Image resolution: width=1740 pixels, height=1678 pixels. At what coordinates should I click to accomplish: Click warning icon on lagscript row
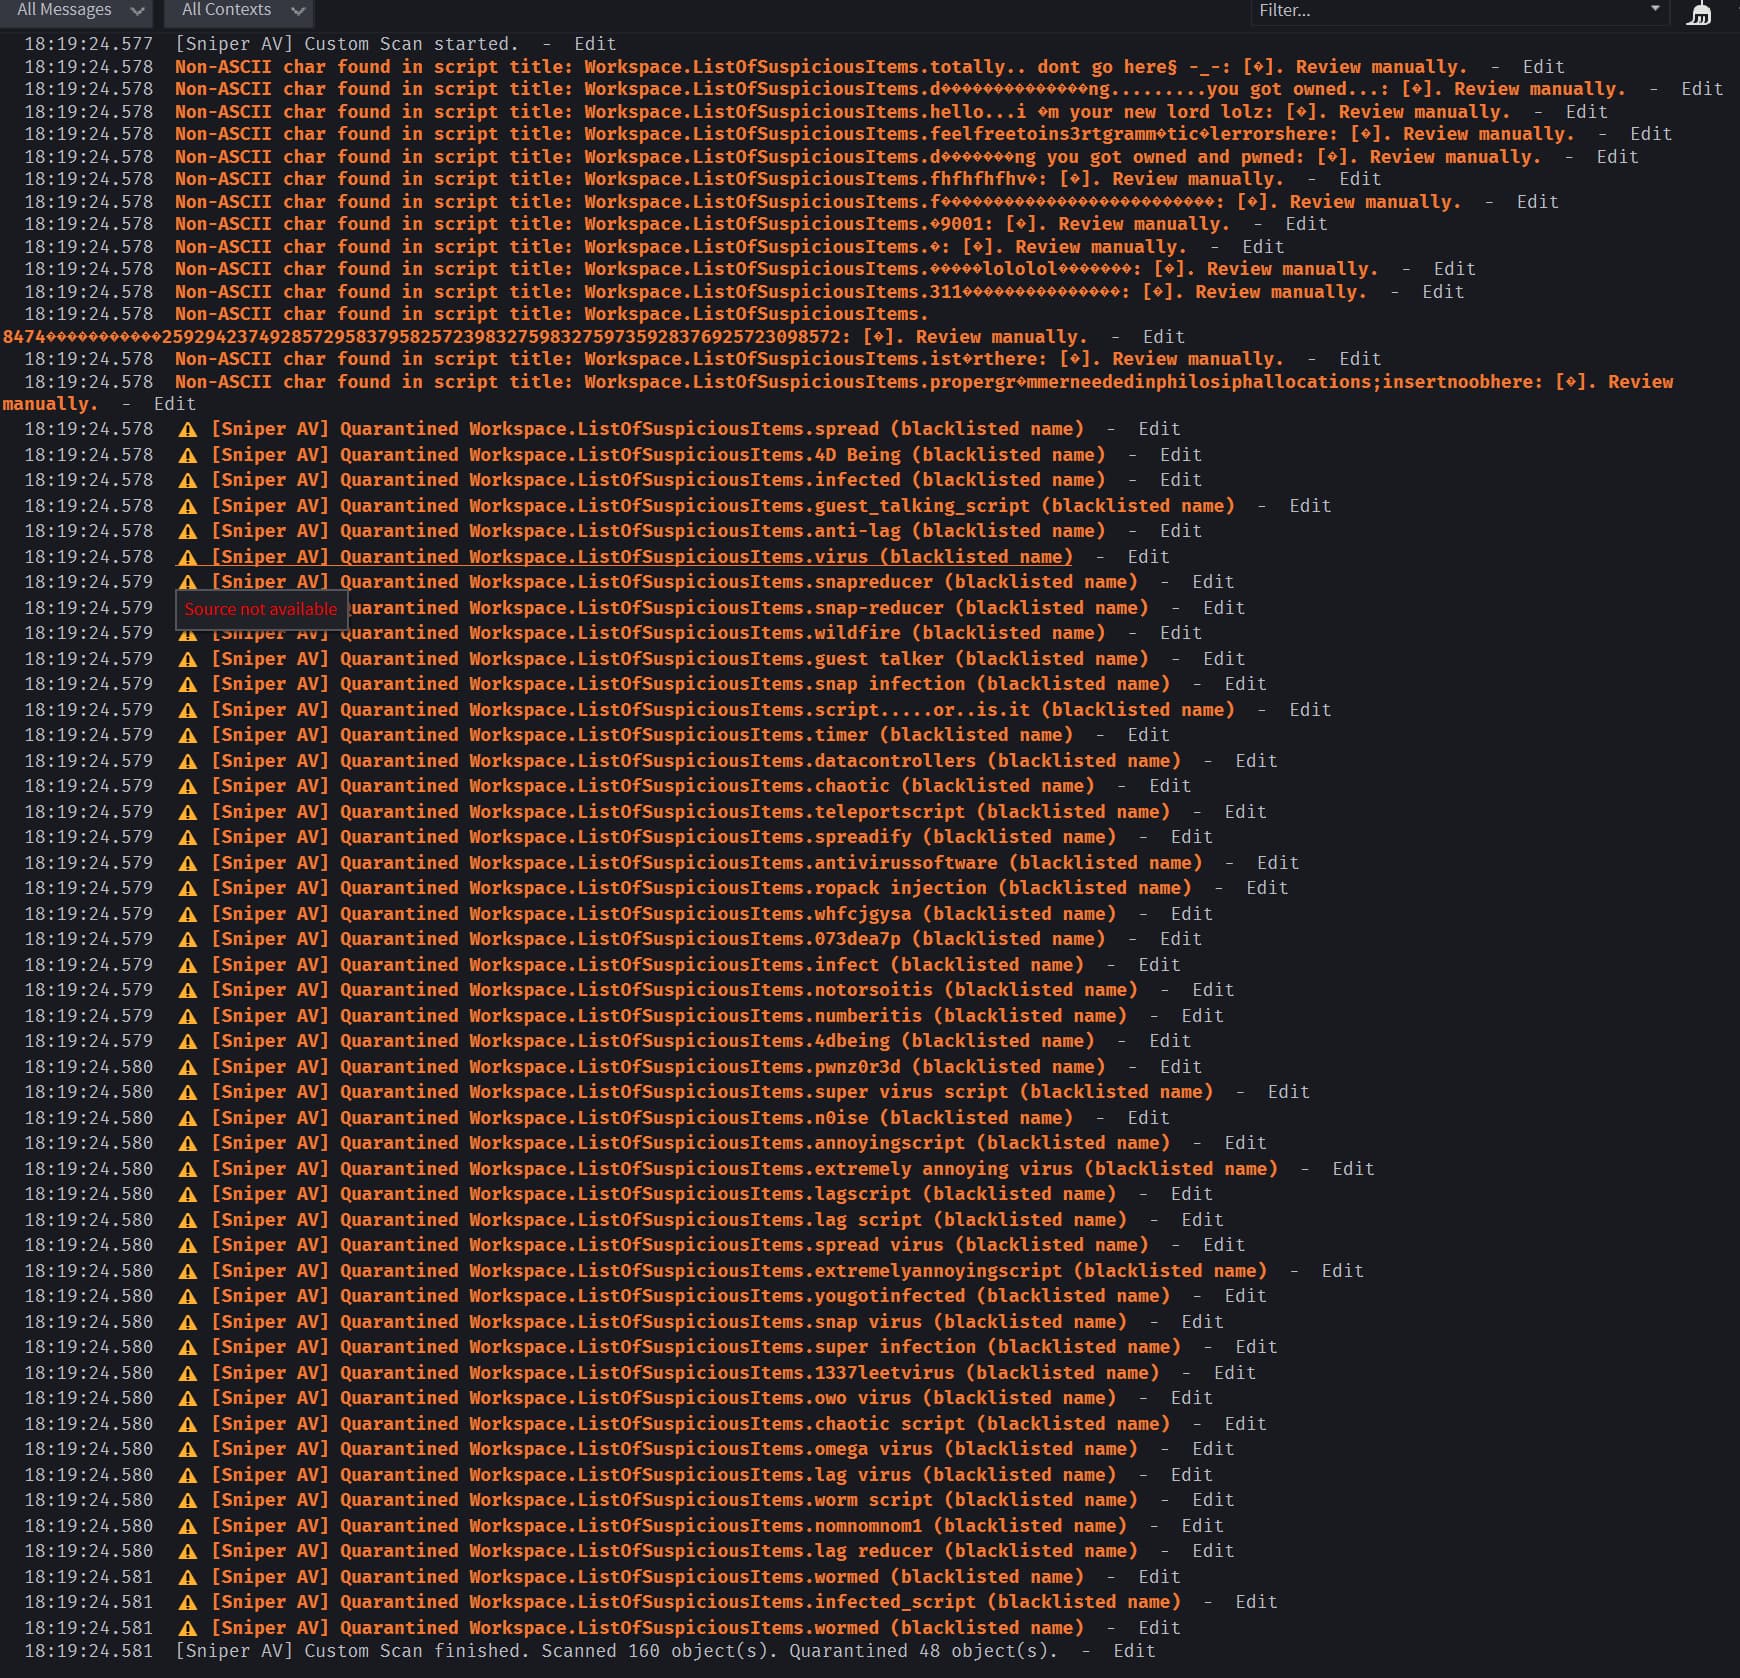pyautogui.click(x=188, y=1195)
